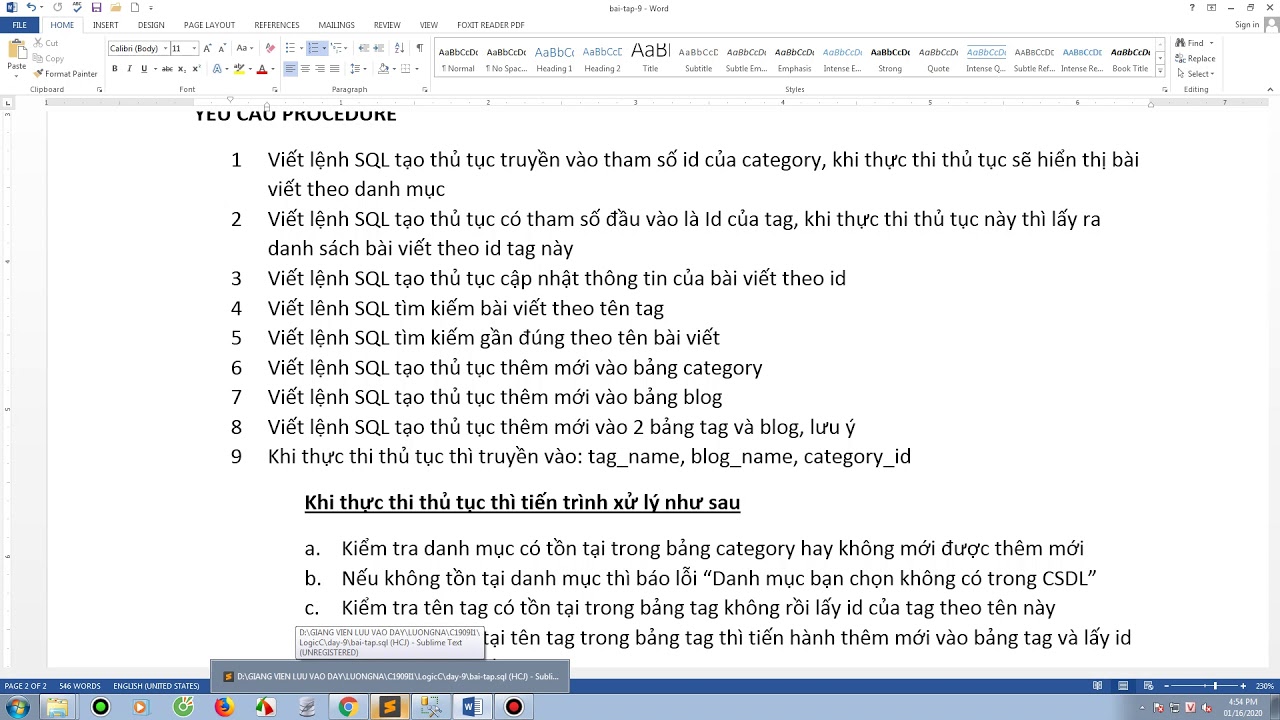This screenshot has width=1280, height=720.
Task: Open Sublime Text from the taskbar
Action: [389, 707]
